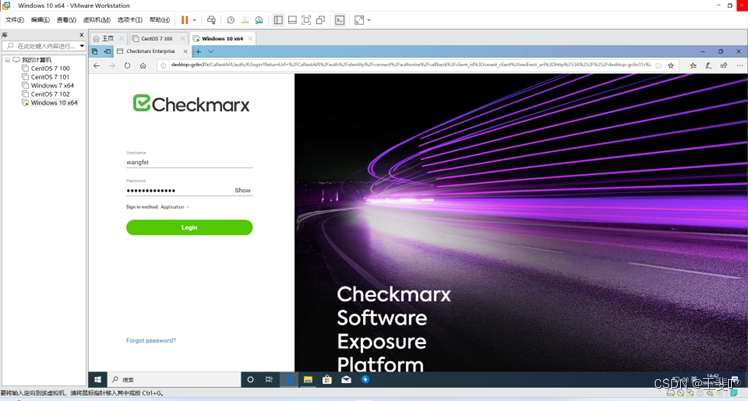Open the 帮助(H) menu
748x401 pixels.
point(160,20)
